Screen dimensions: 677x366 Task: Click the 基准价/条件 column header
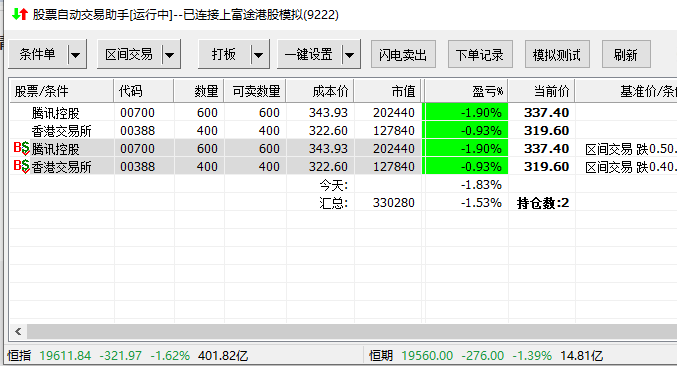point(626,91)
